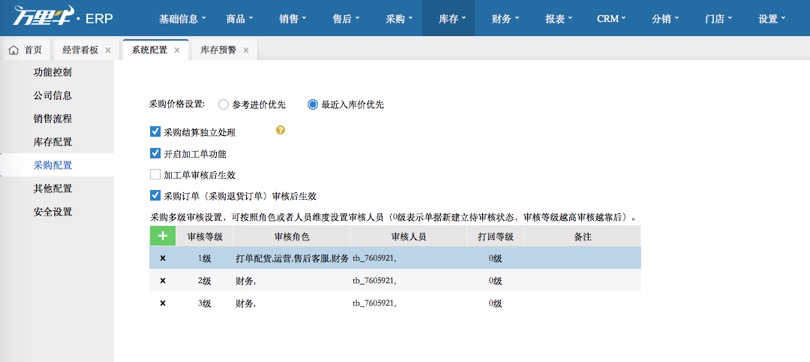Click the 打回等级 column header
The image size is (810, 362).
[x=495, y=237]
